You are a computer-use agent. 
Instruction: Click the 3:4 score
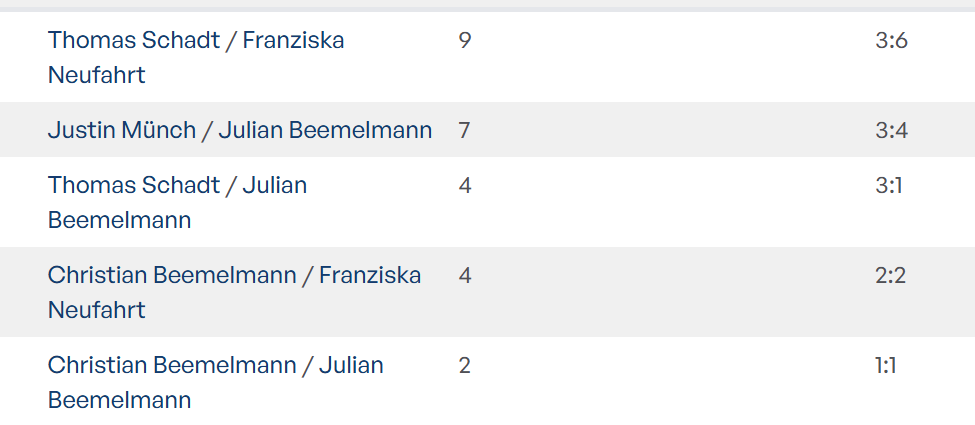tap(890, 130)
